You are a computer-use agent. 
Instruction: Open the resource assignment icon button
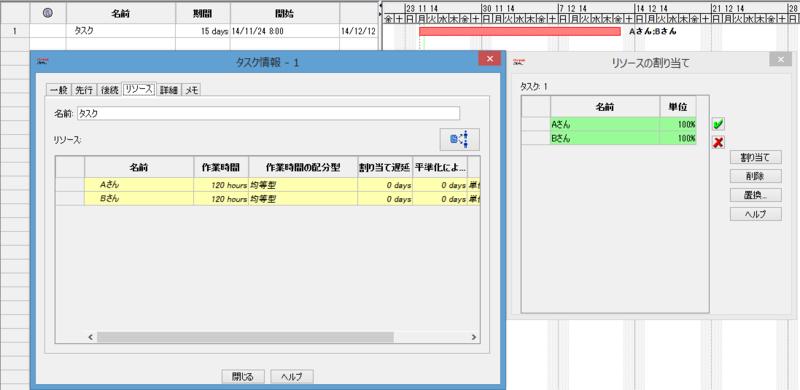pyautogui.click(x=460, y=139)
